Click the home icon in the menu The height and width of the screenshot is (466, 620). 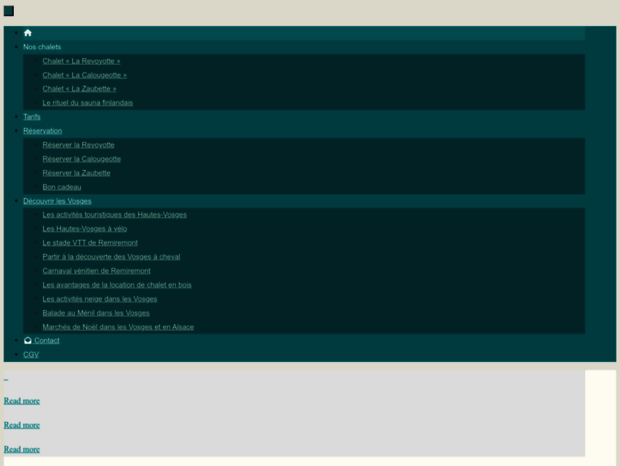pos(28,33)
